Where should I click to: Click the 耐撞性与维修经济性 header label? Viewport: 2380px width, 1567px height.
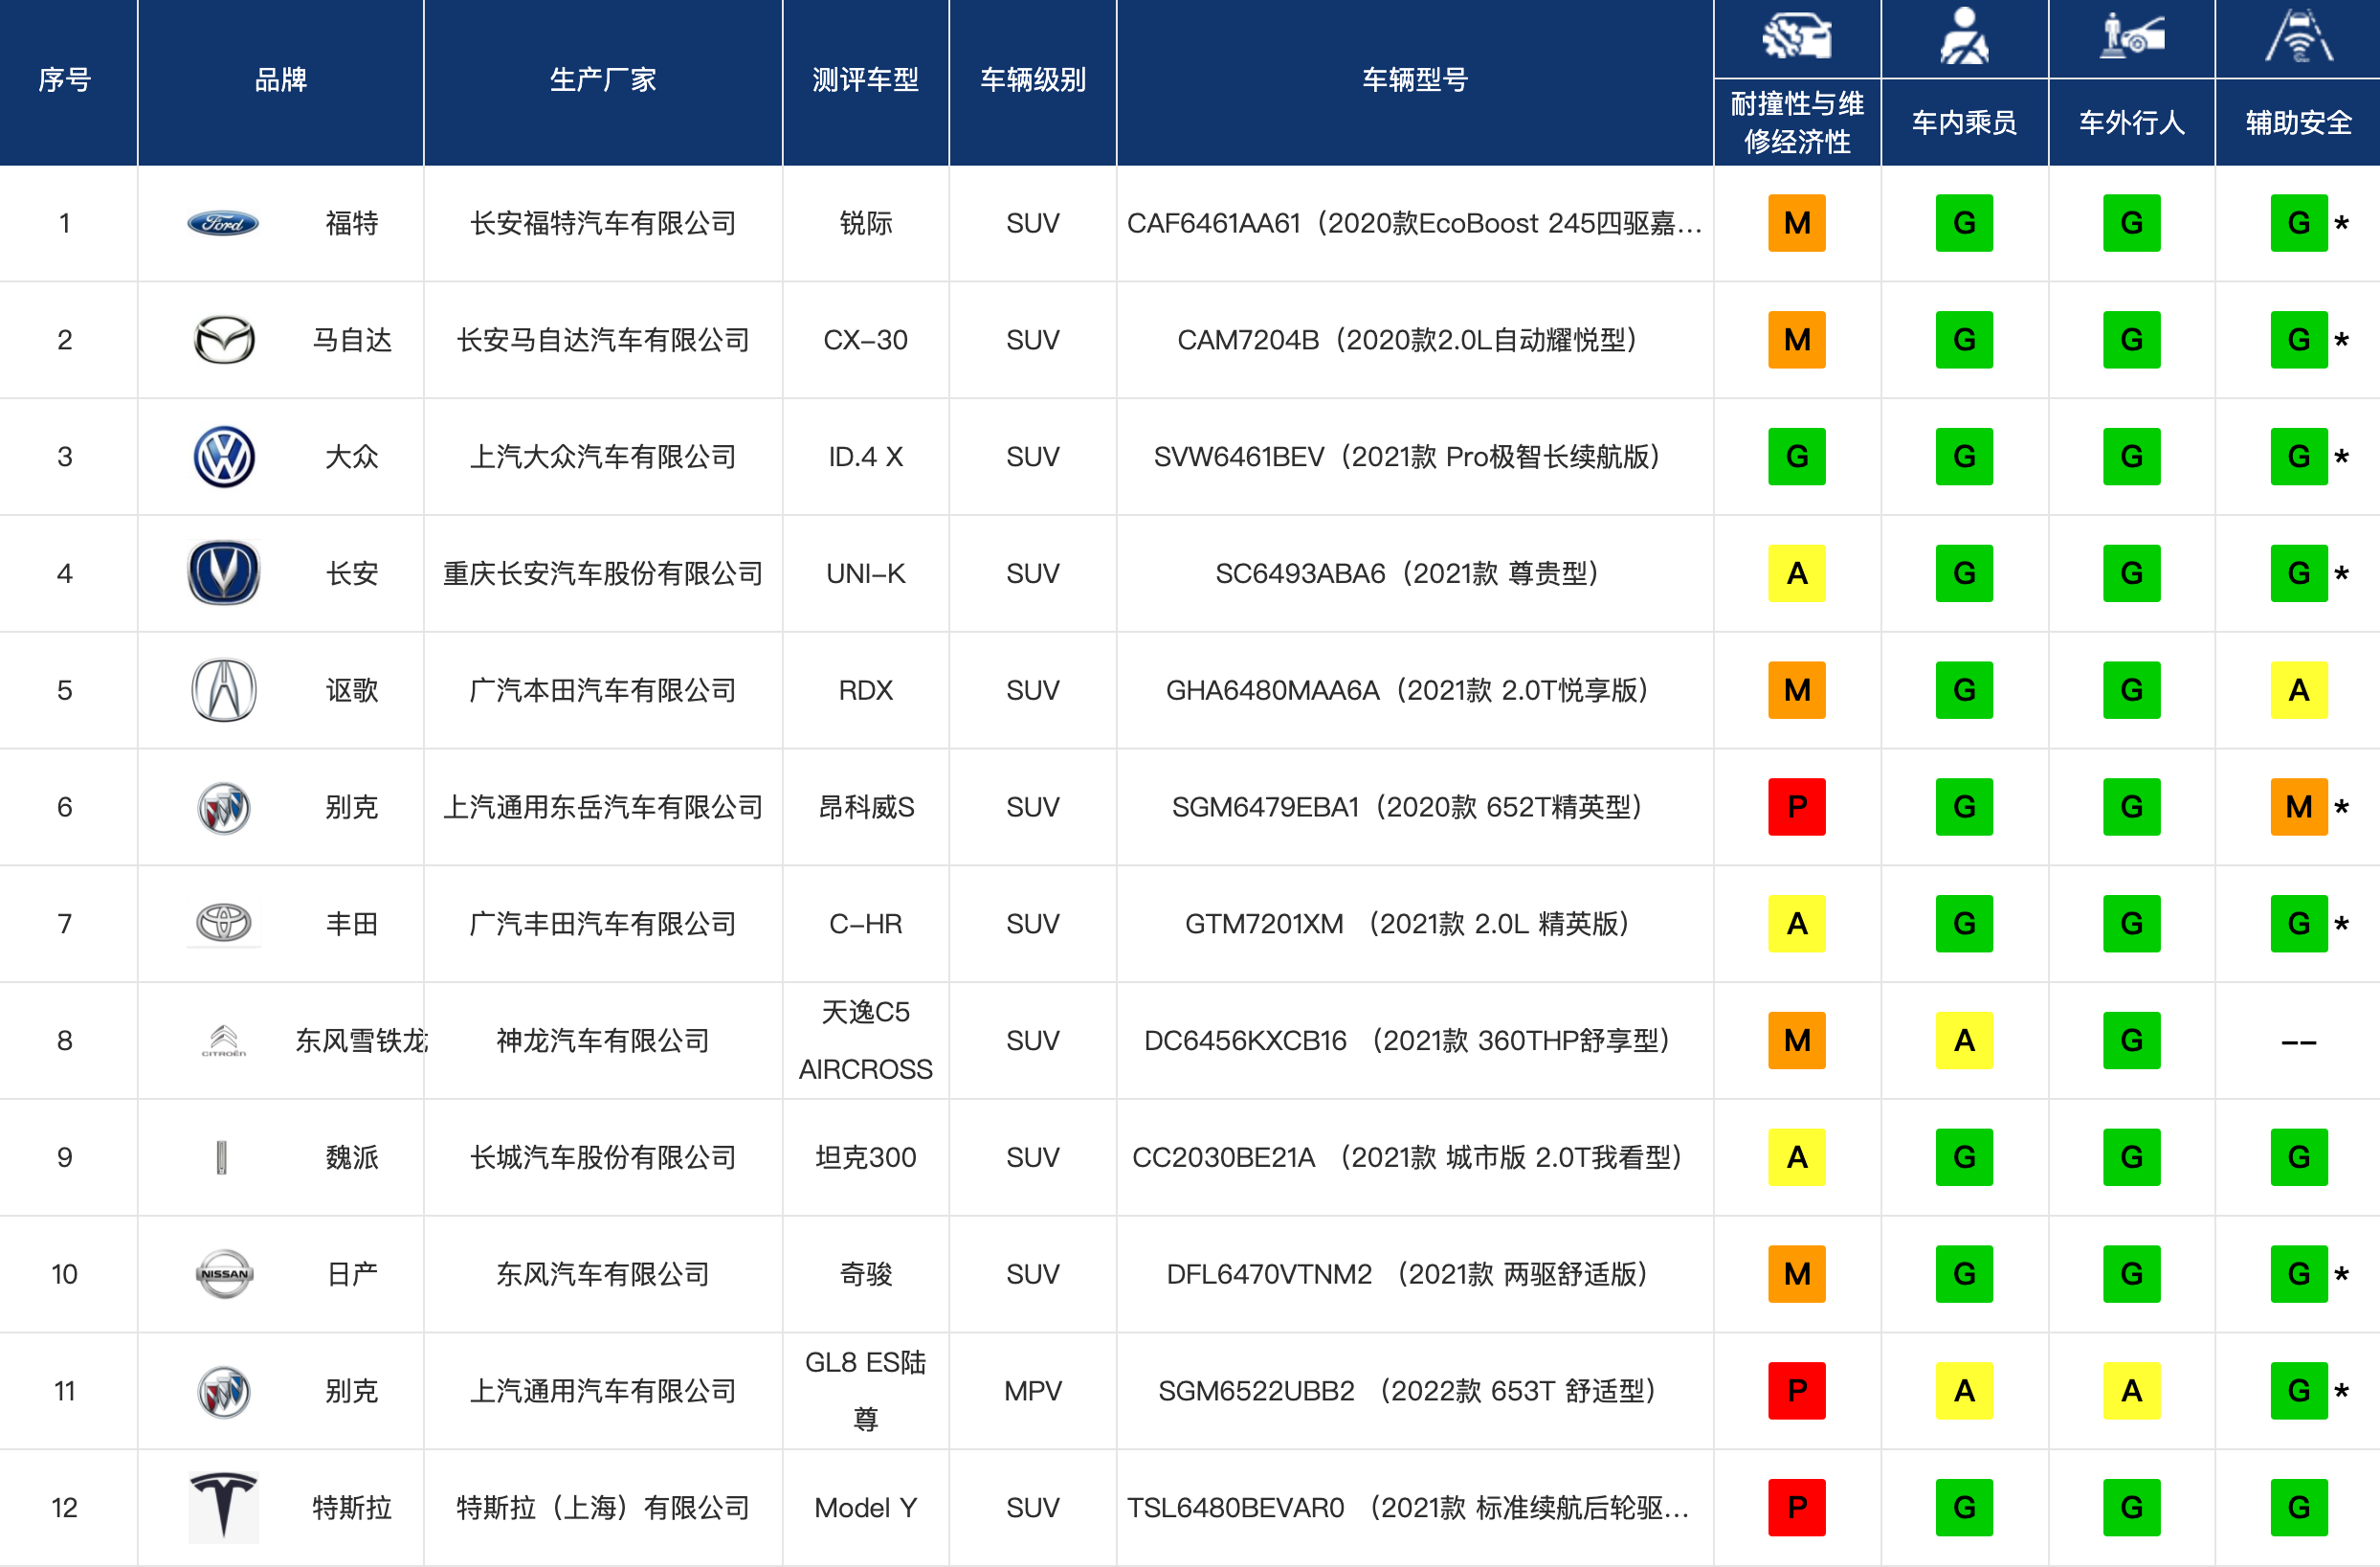(1796, 122)
